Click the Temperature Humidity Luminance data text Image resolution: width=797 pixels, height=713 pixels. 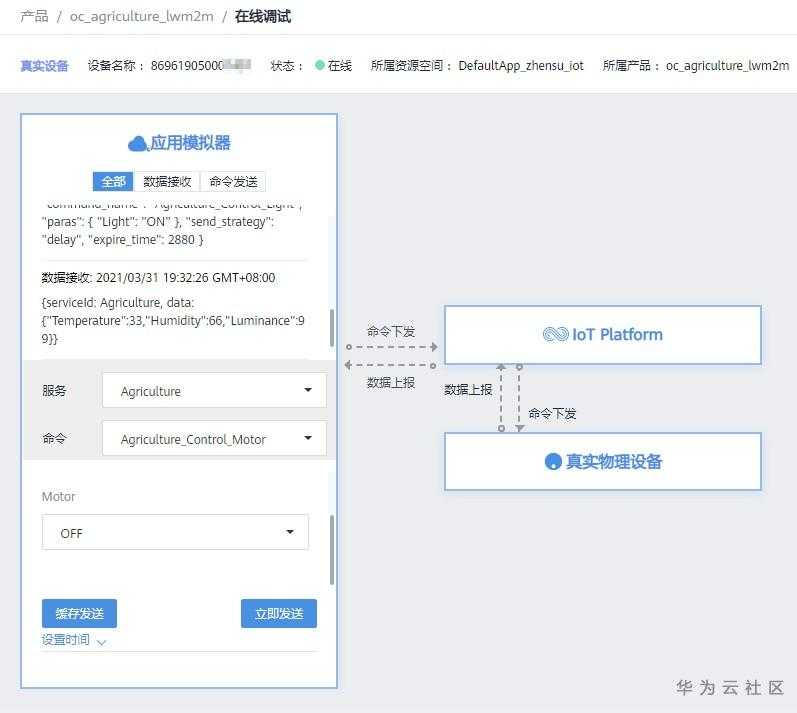(173, 321)
